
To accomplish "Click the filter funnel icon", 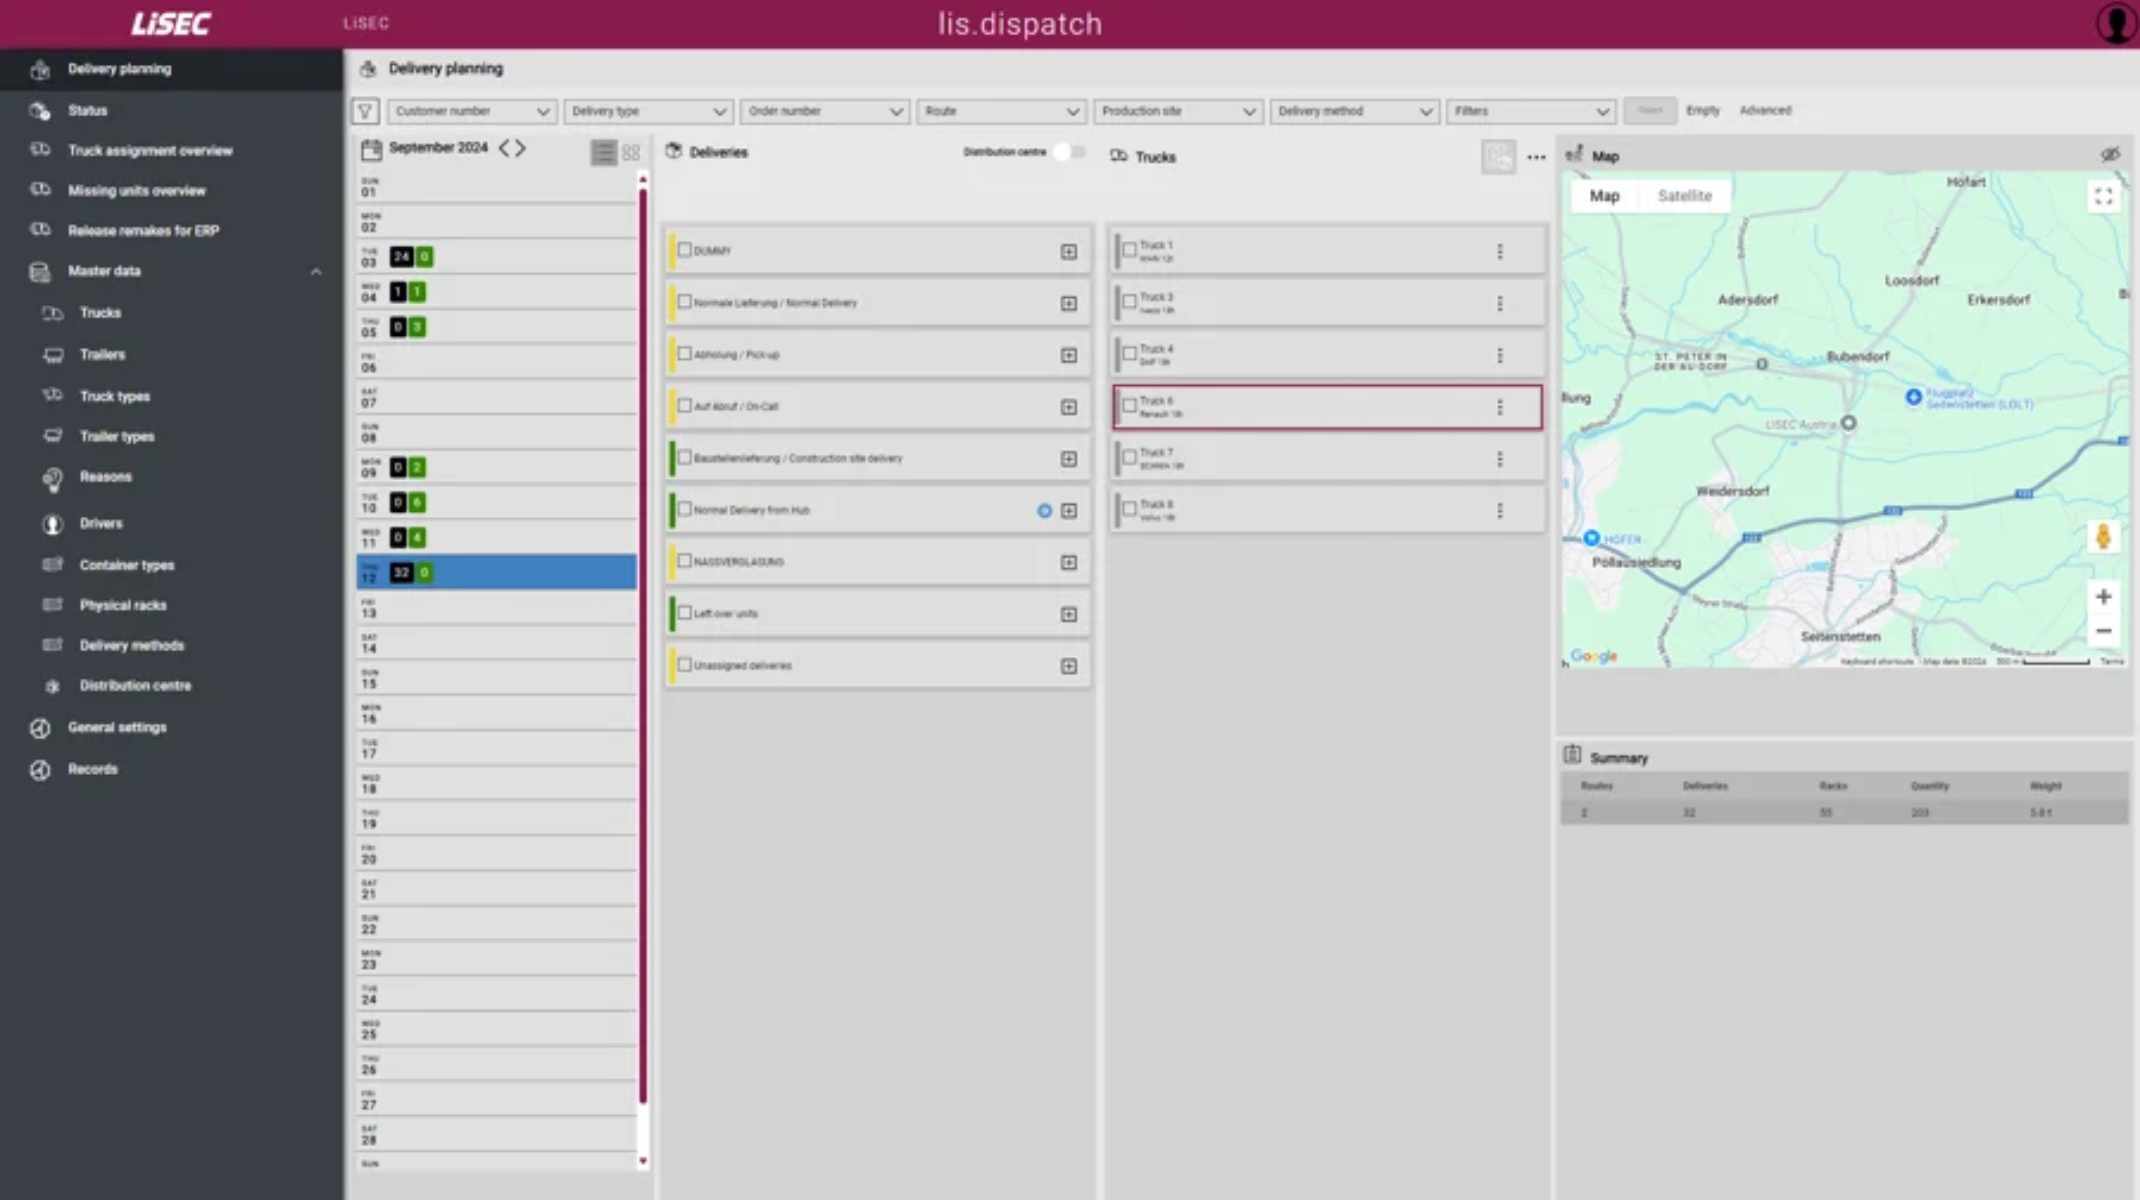I will pos(366,111).
